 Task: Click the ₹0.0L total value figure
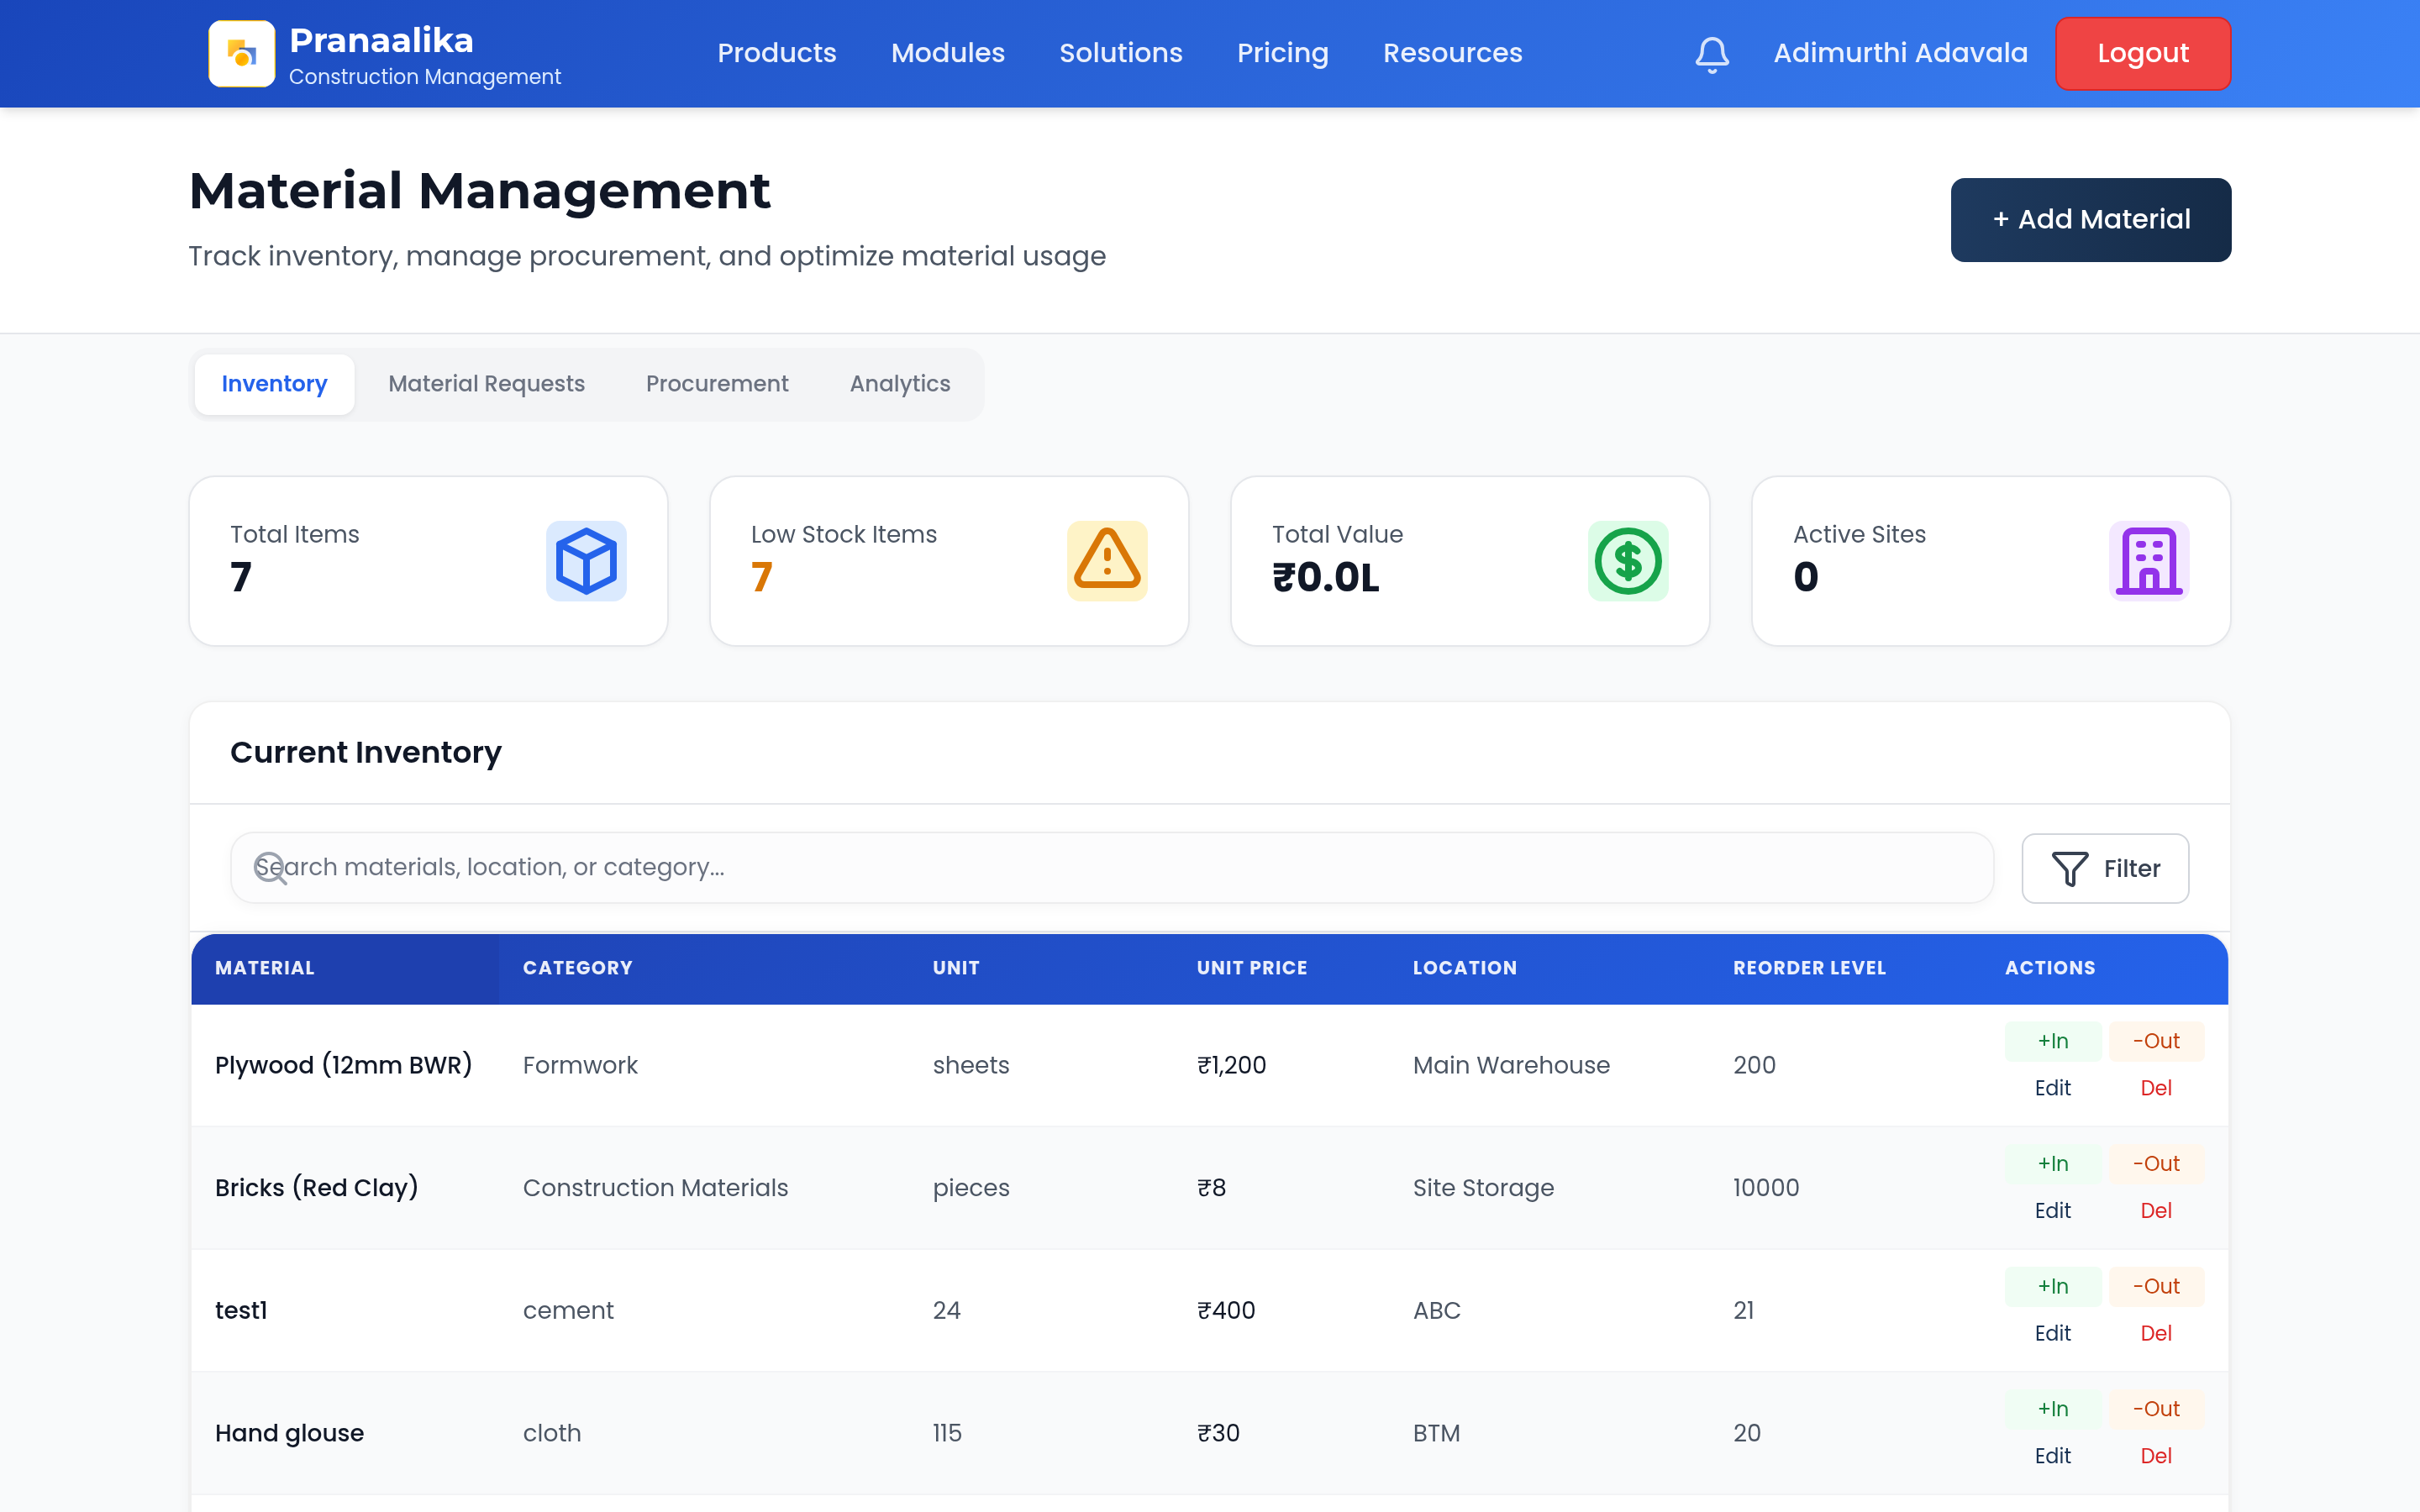tap(1326, 577)
